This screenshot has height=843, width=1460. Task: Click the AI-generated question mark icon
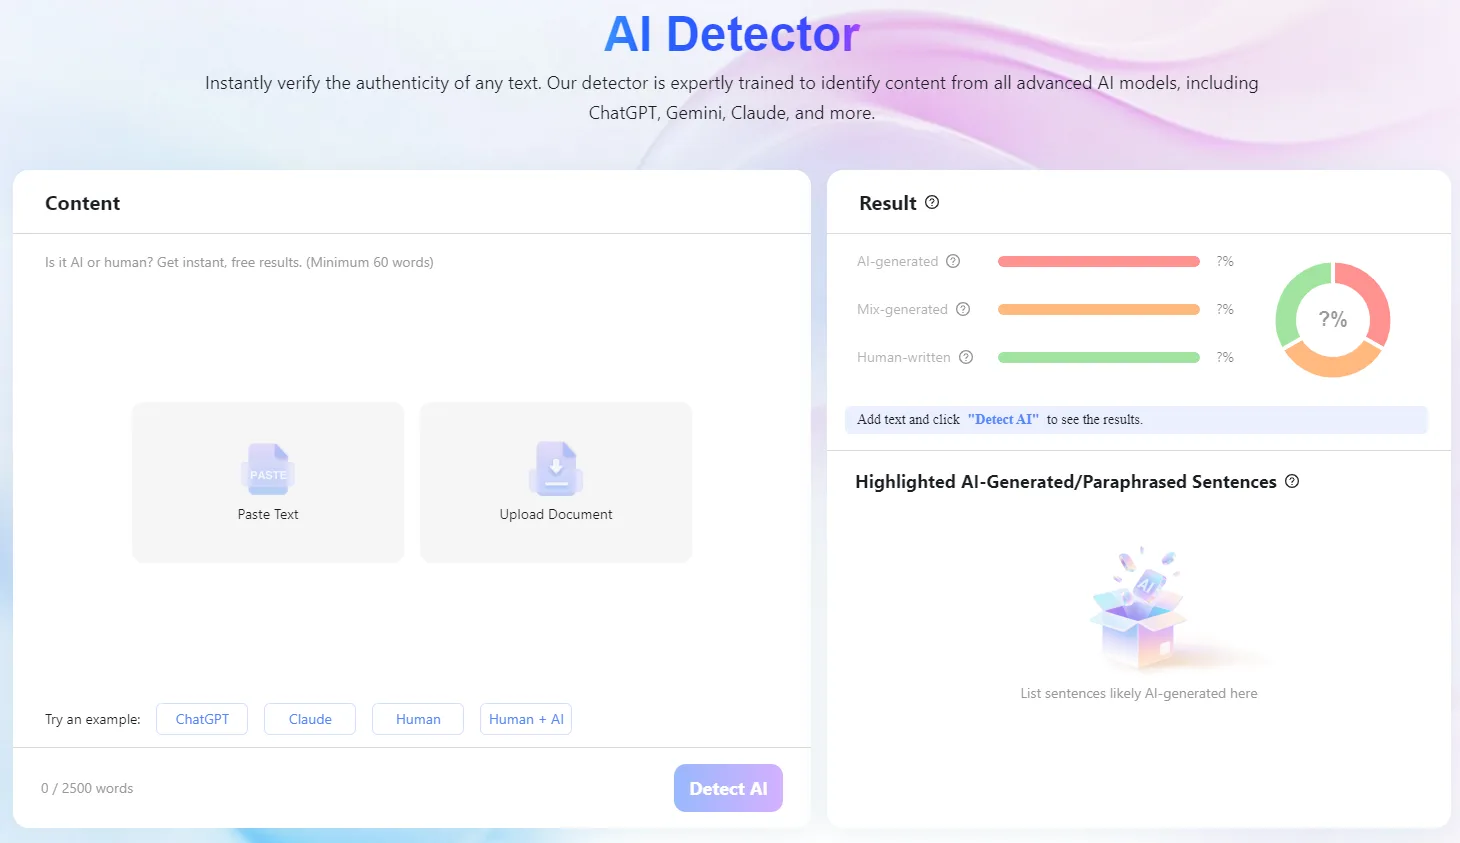952,261
